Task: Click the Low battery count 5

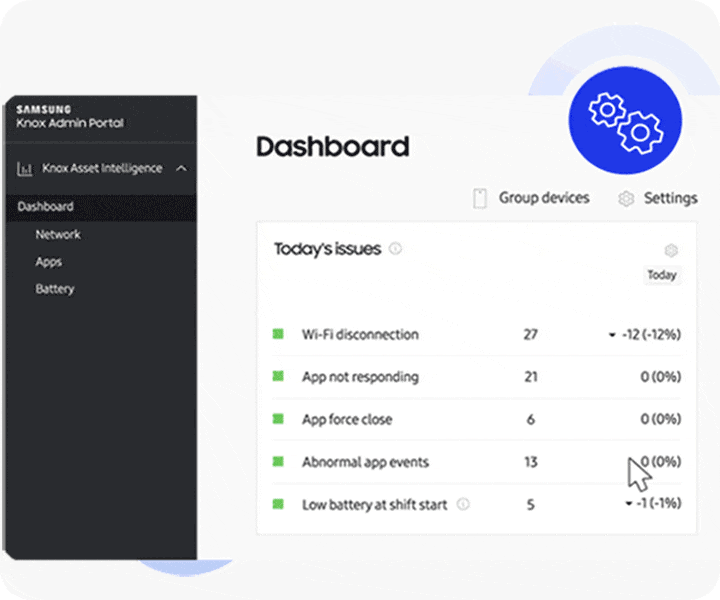Action: point(530,505)
